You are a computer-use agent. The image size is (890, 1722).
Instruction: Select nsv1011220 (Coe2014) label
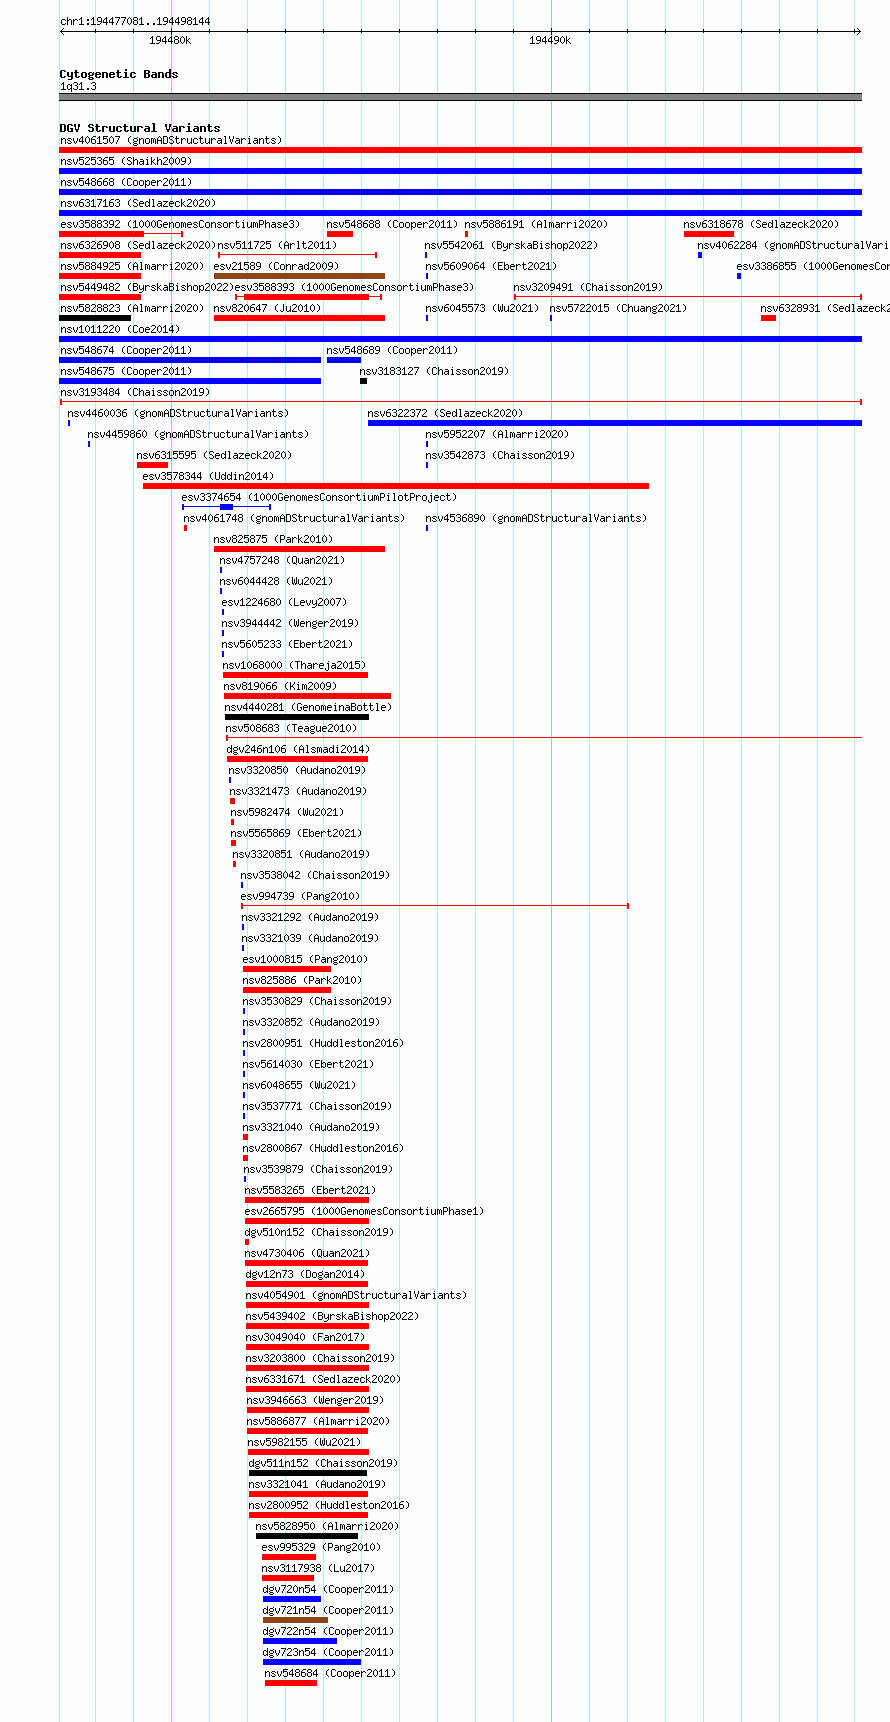pyautogui.click(x=120, y=329)
